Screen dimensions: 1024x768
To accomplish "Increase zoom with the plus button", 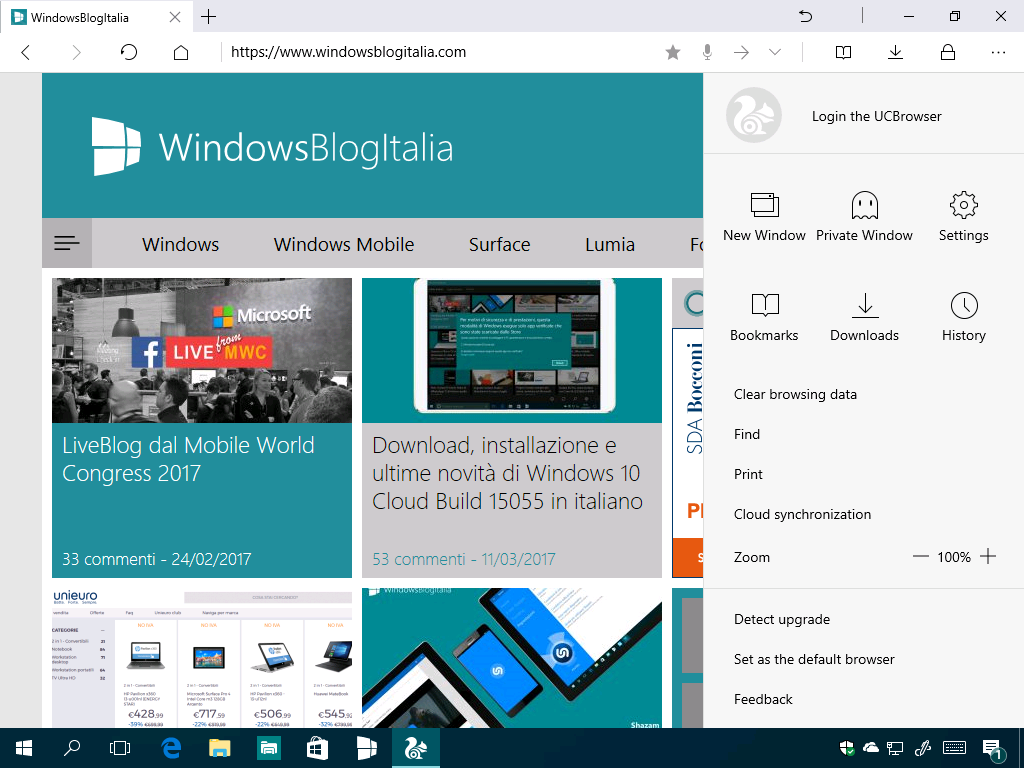I will click(988, 557).
